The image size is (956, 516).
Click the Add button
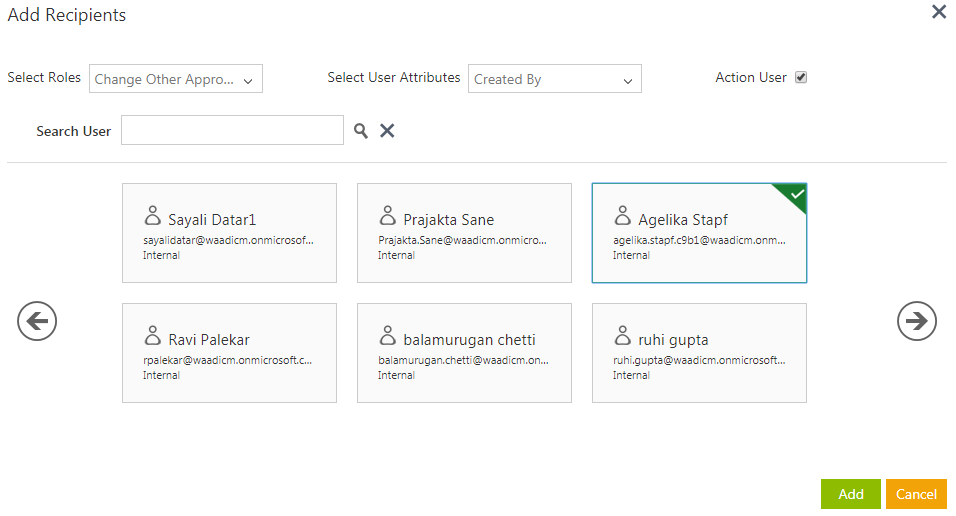851,494
